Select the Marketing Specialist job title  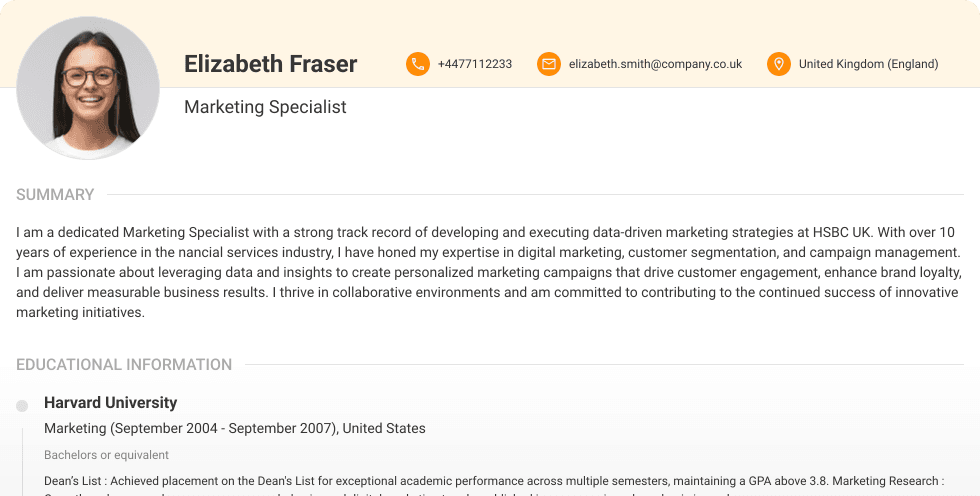tap(265, 107)
